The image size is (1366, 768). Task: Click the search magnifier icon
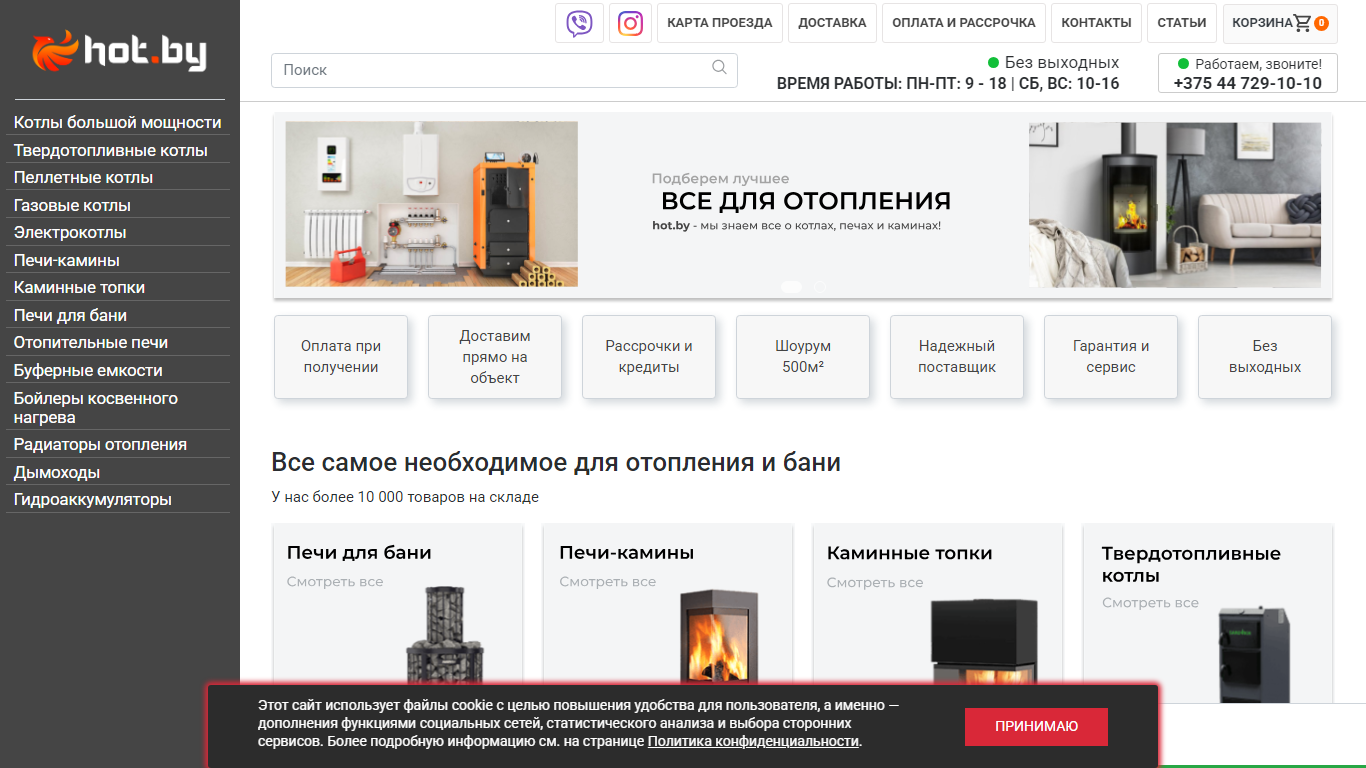pos(719,68)
